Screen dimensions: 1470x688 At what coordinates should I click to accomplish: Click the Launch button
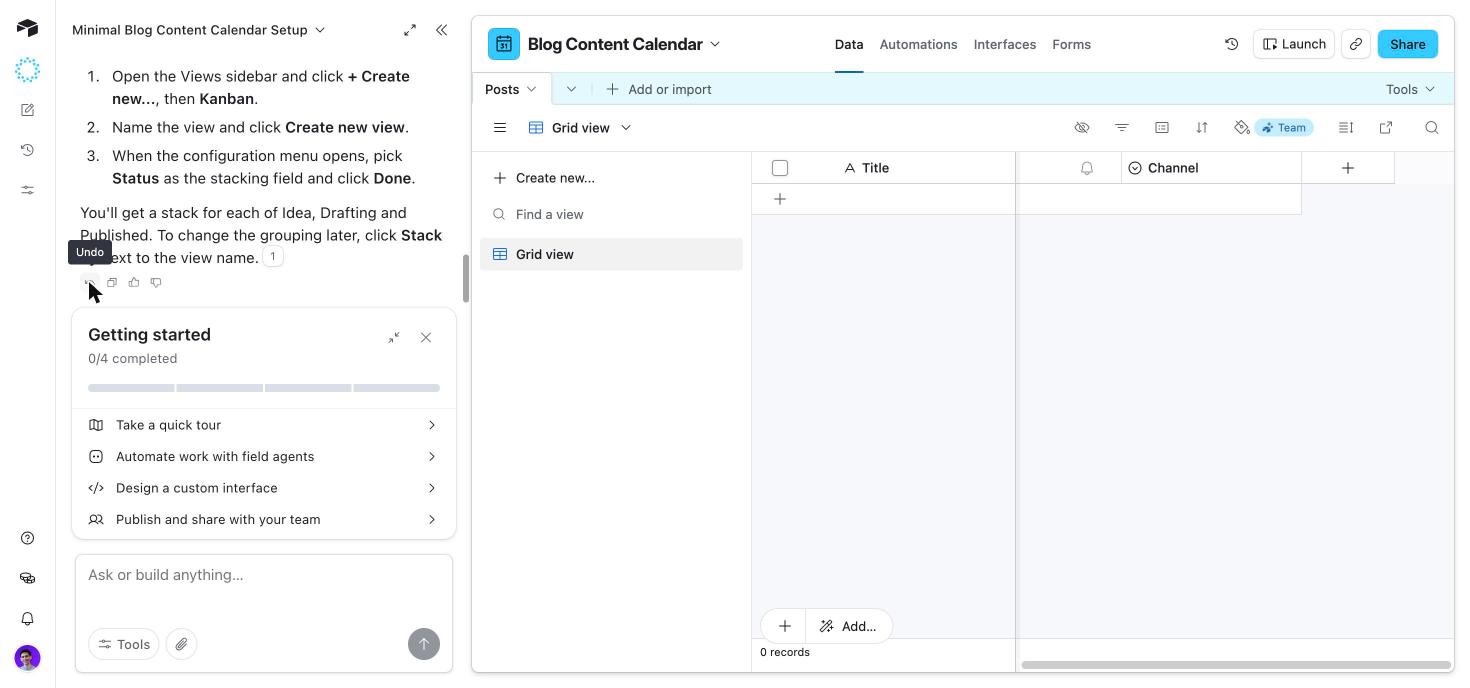[1294, 44]
